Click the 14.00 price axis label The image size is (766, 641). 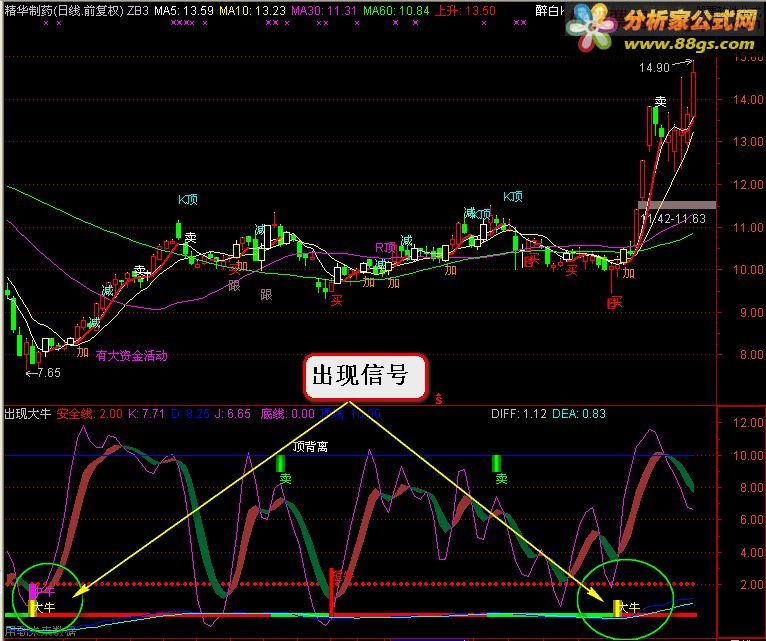coord(748,99)
